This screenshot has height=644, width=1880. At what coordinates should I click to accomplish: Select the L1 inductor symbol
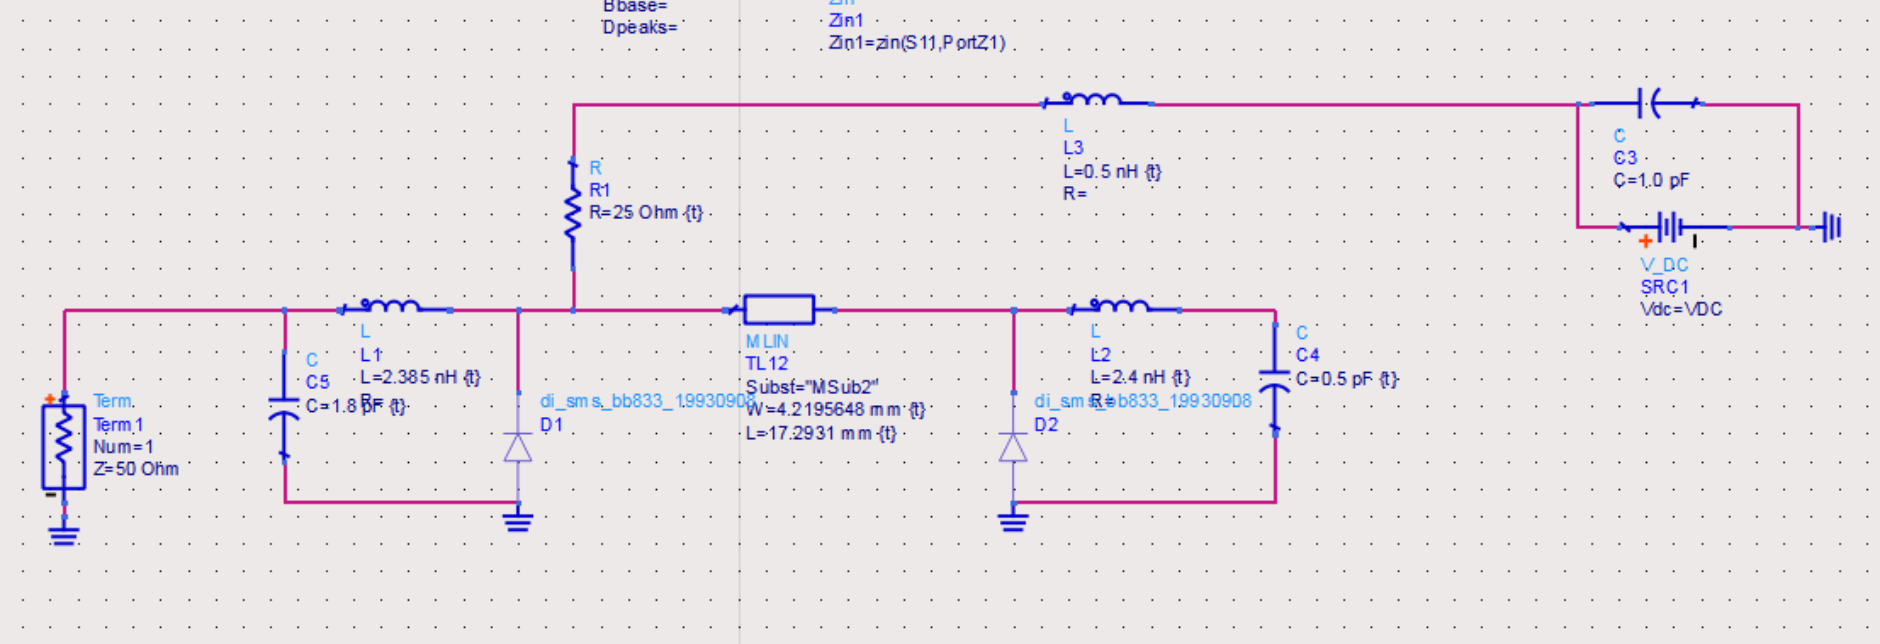[393, 306]
